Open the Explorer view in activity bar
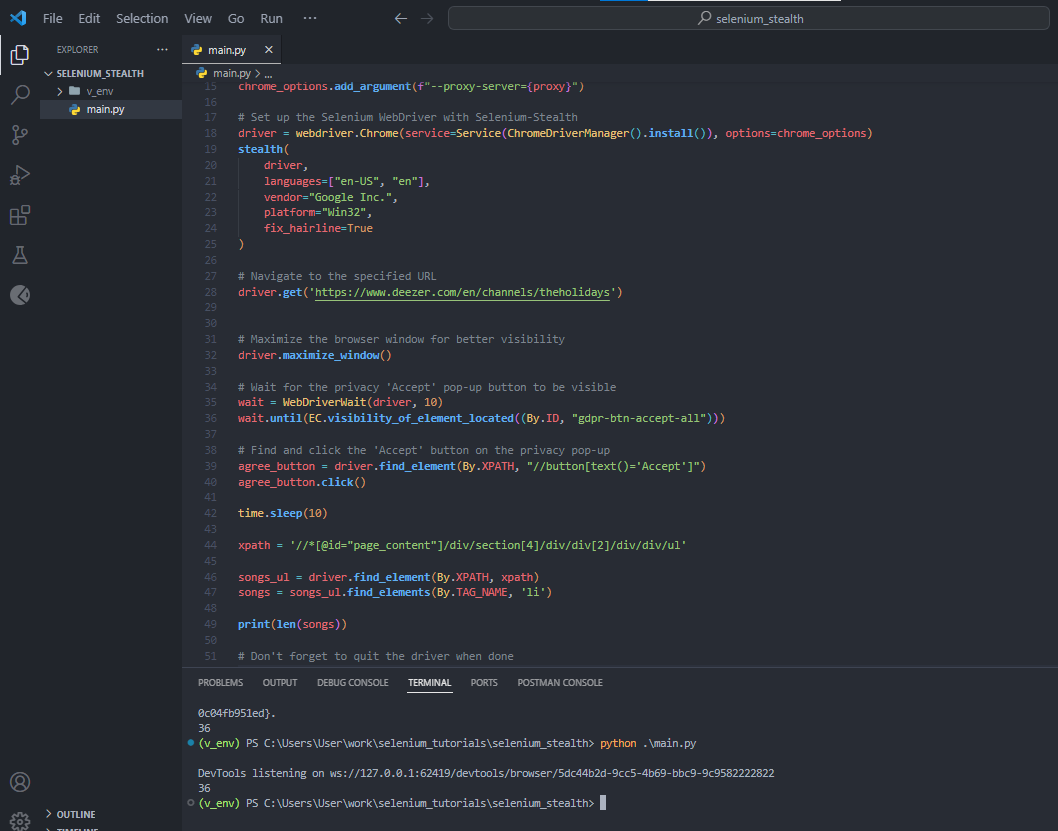1058x831 pixels. (x=20, y=55)
